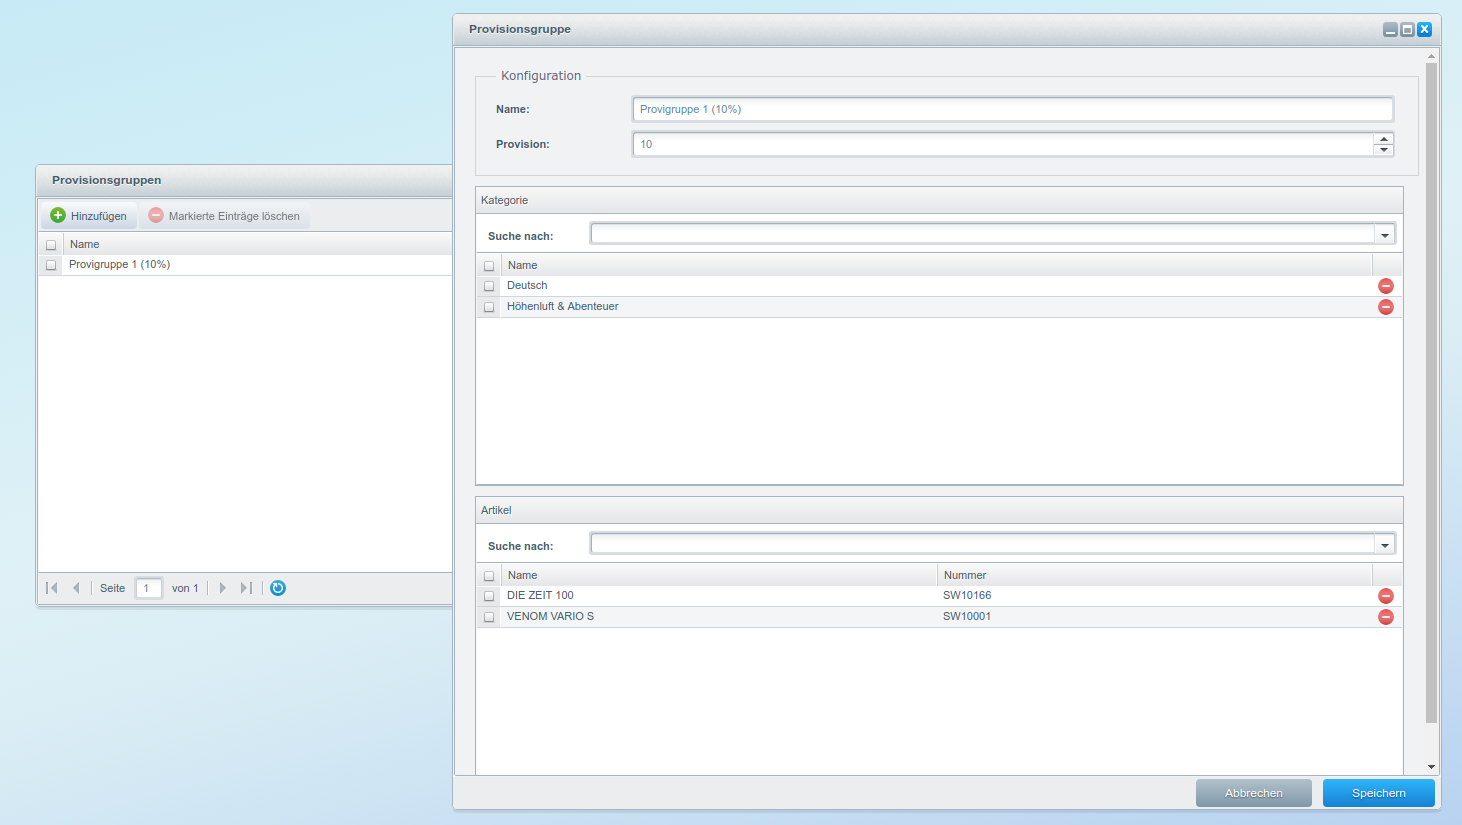Remove VENOM VARIO S article via red minus
The image size is (1462, 825).
[x=1386, y=617]
